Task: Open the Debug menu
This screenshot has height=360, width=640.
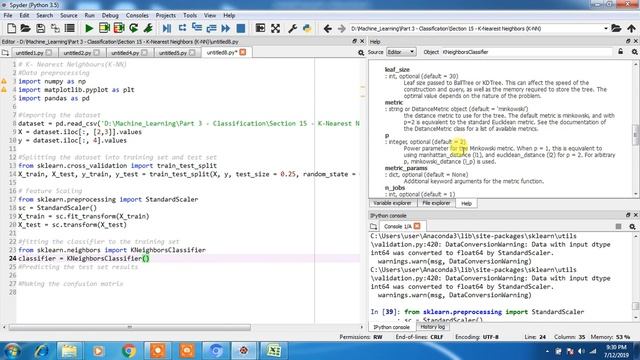Action: 110,15
